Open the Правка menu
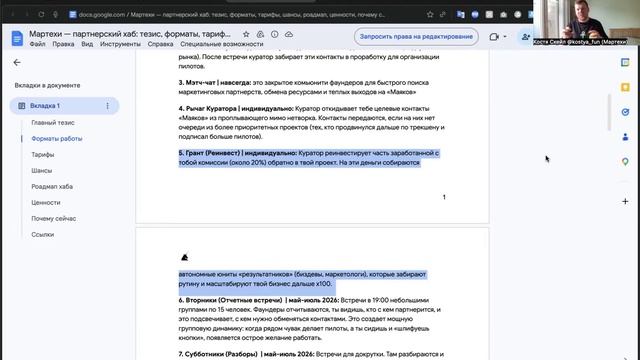Screen dimensions: 640x360 [63, 44]
